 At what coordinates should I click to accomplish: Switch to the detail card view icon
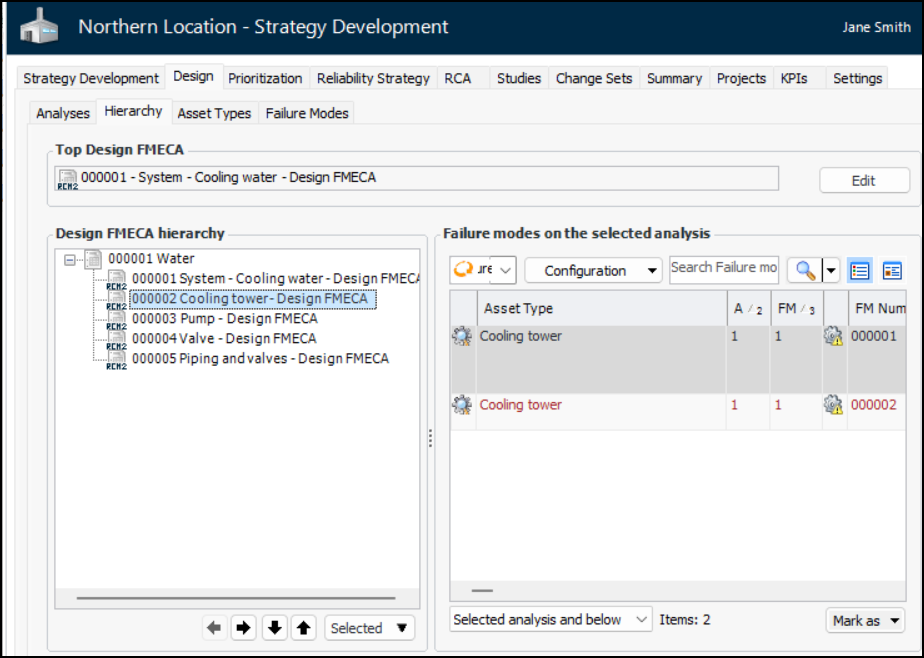tap(892, 270)
